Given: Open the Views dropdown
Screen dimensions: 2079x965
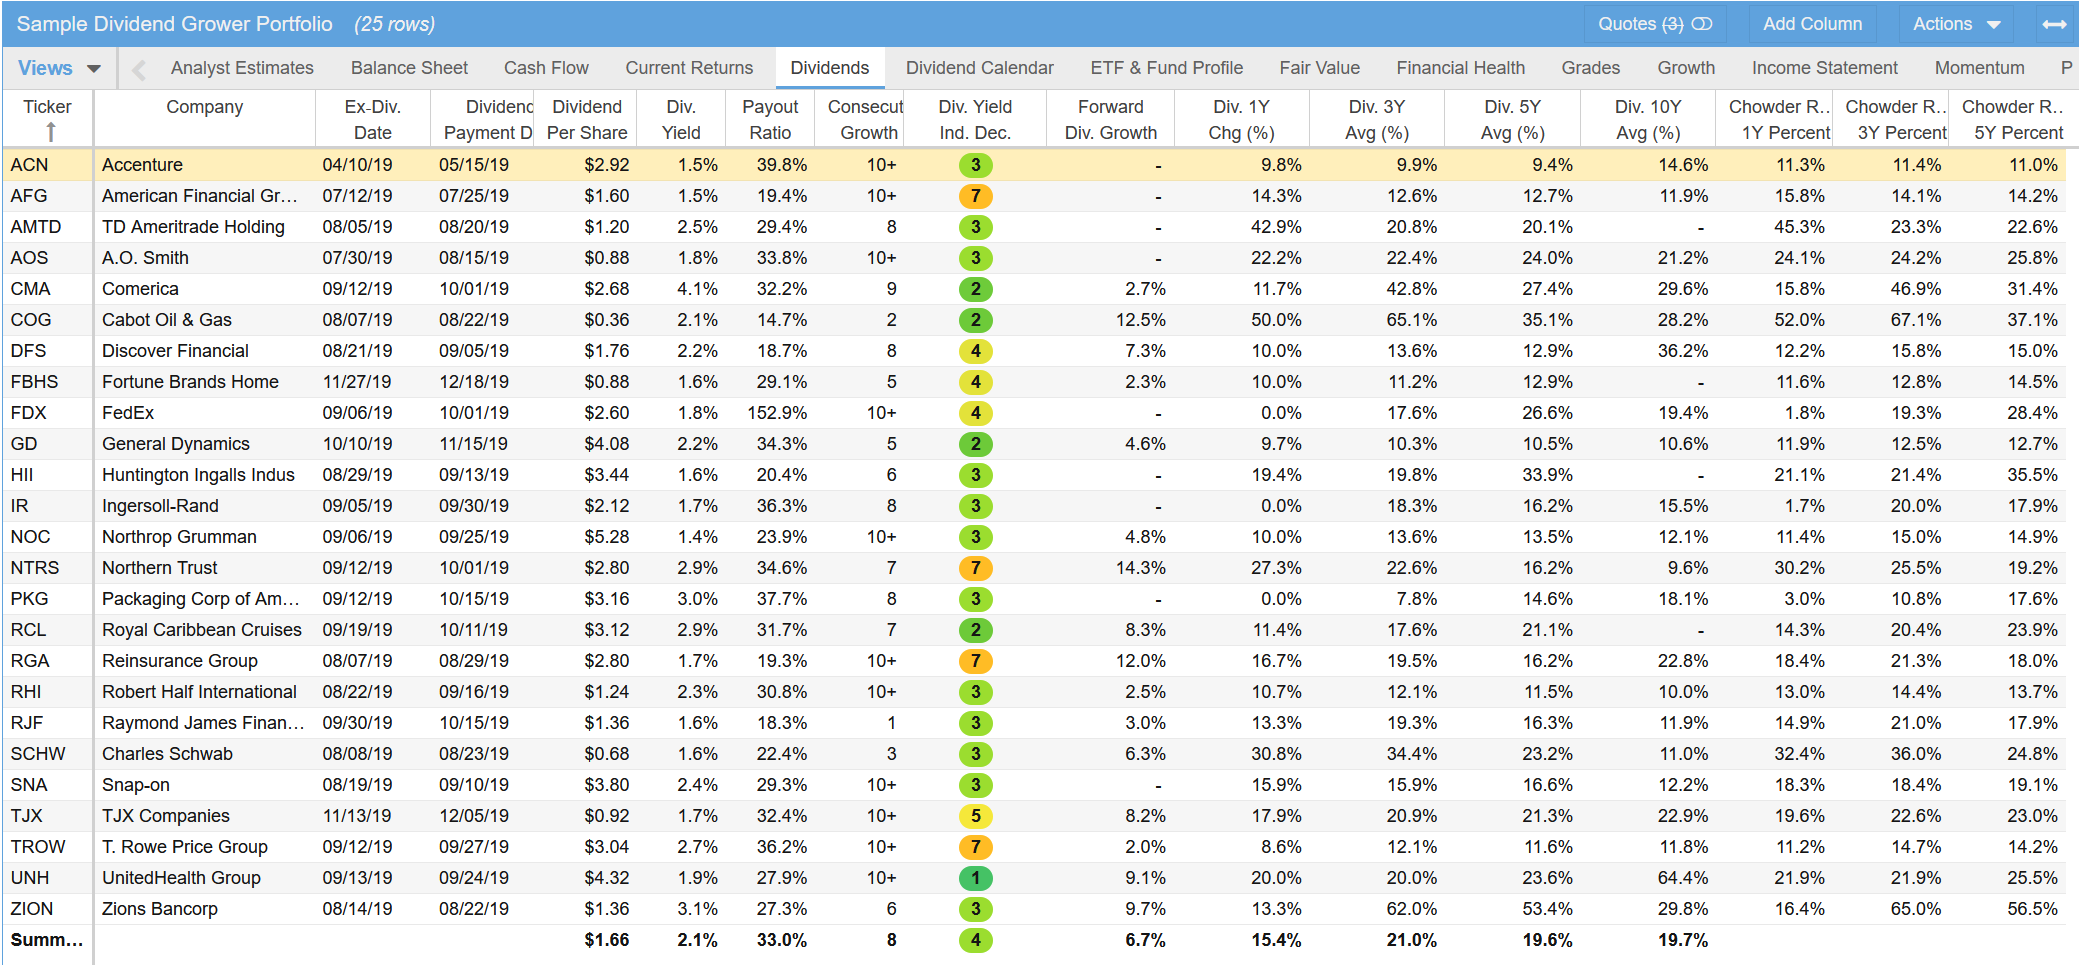Looking at the screenshot, I should click(59, 68).
